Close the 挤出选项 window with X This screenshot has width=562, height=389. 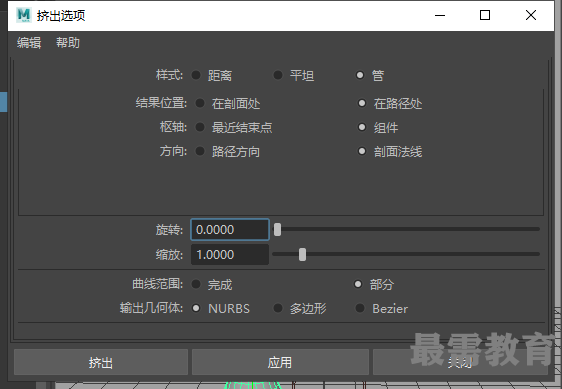coord(531,15)
